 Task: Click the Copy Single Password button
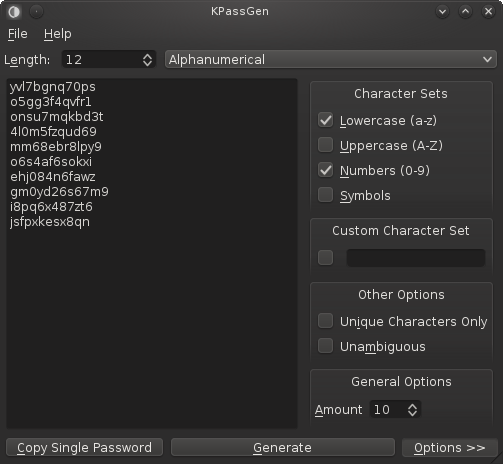84,448
